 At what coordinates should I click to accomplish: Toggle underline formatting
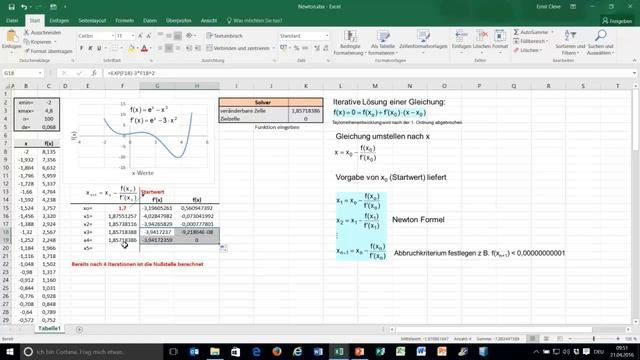tap(99, 48)
